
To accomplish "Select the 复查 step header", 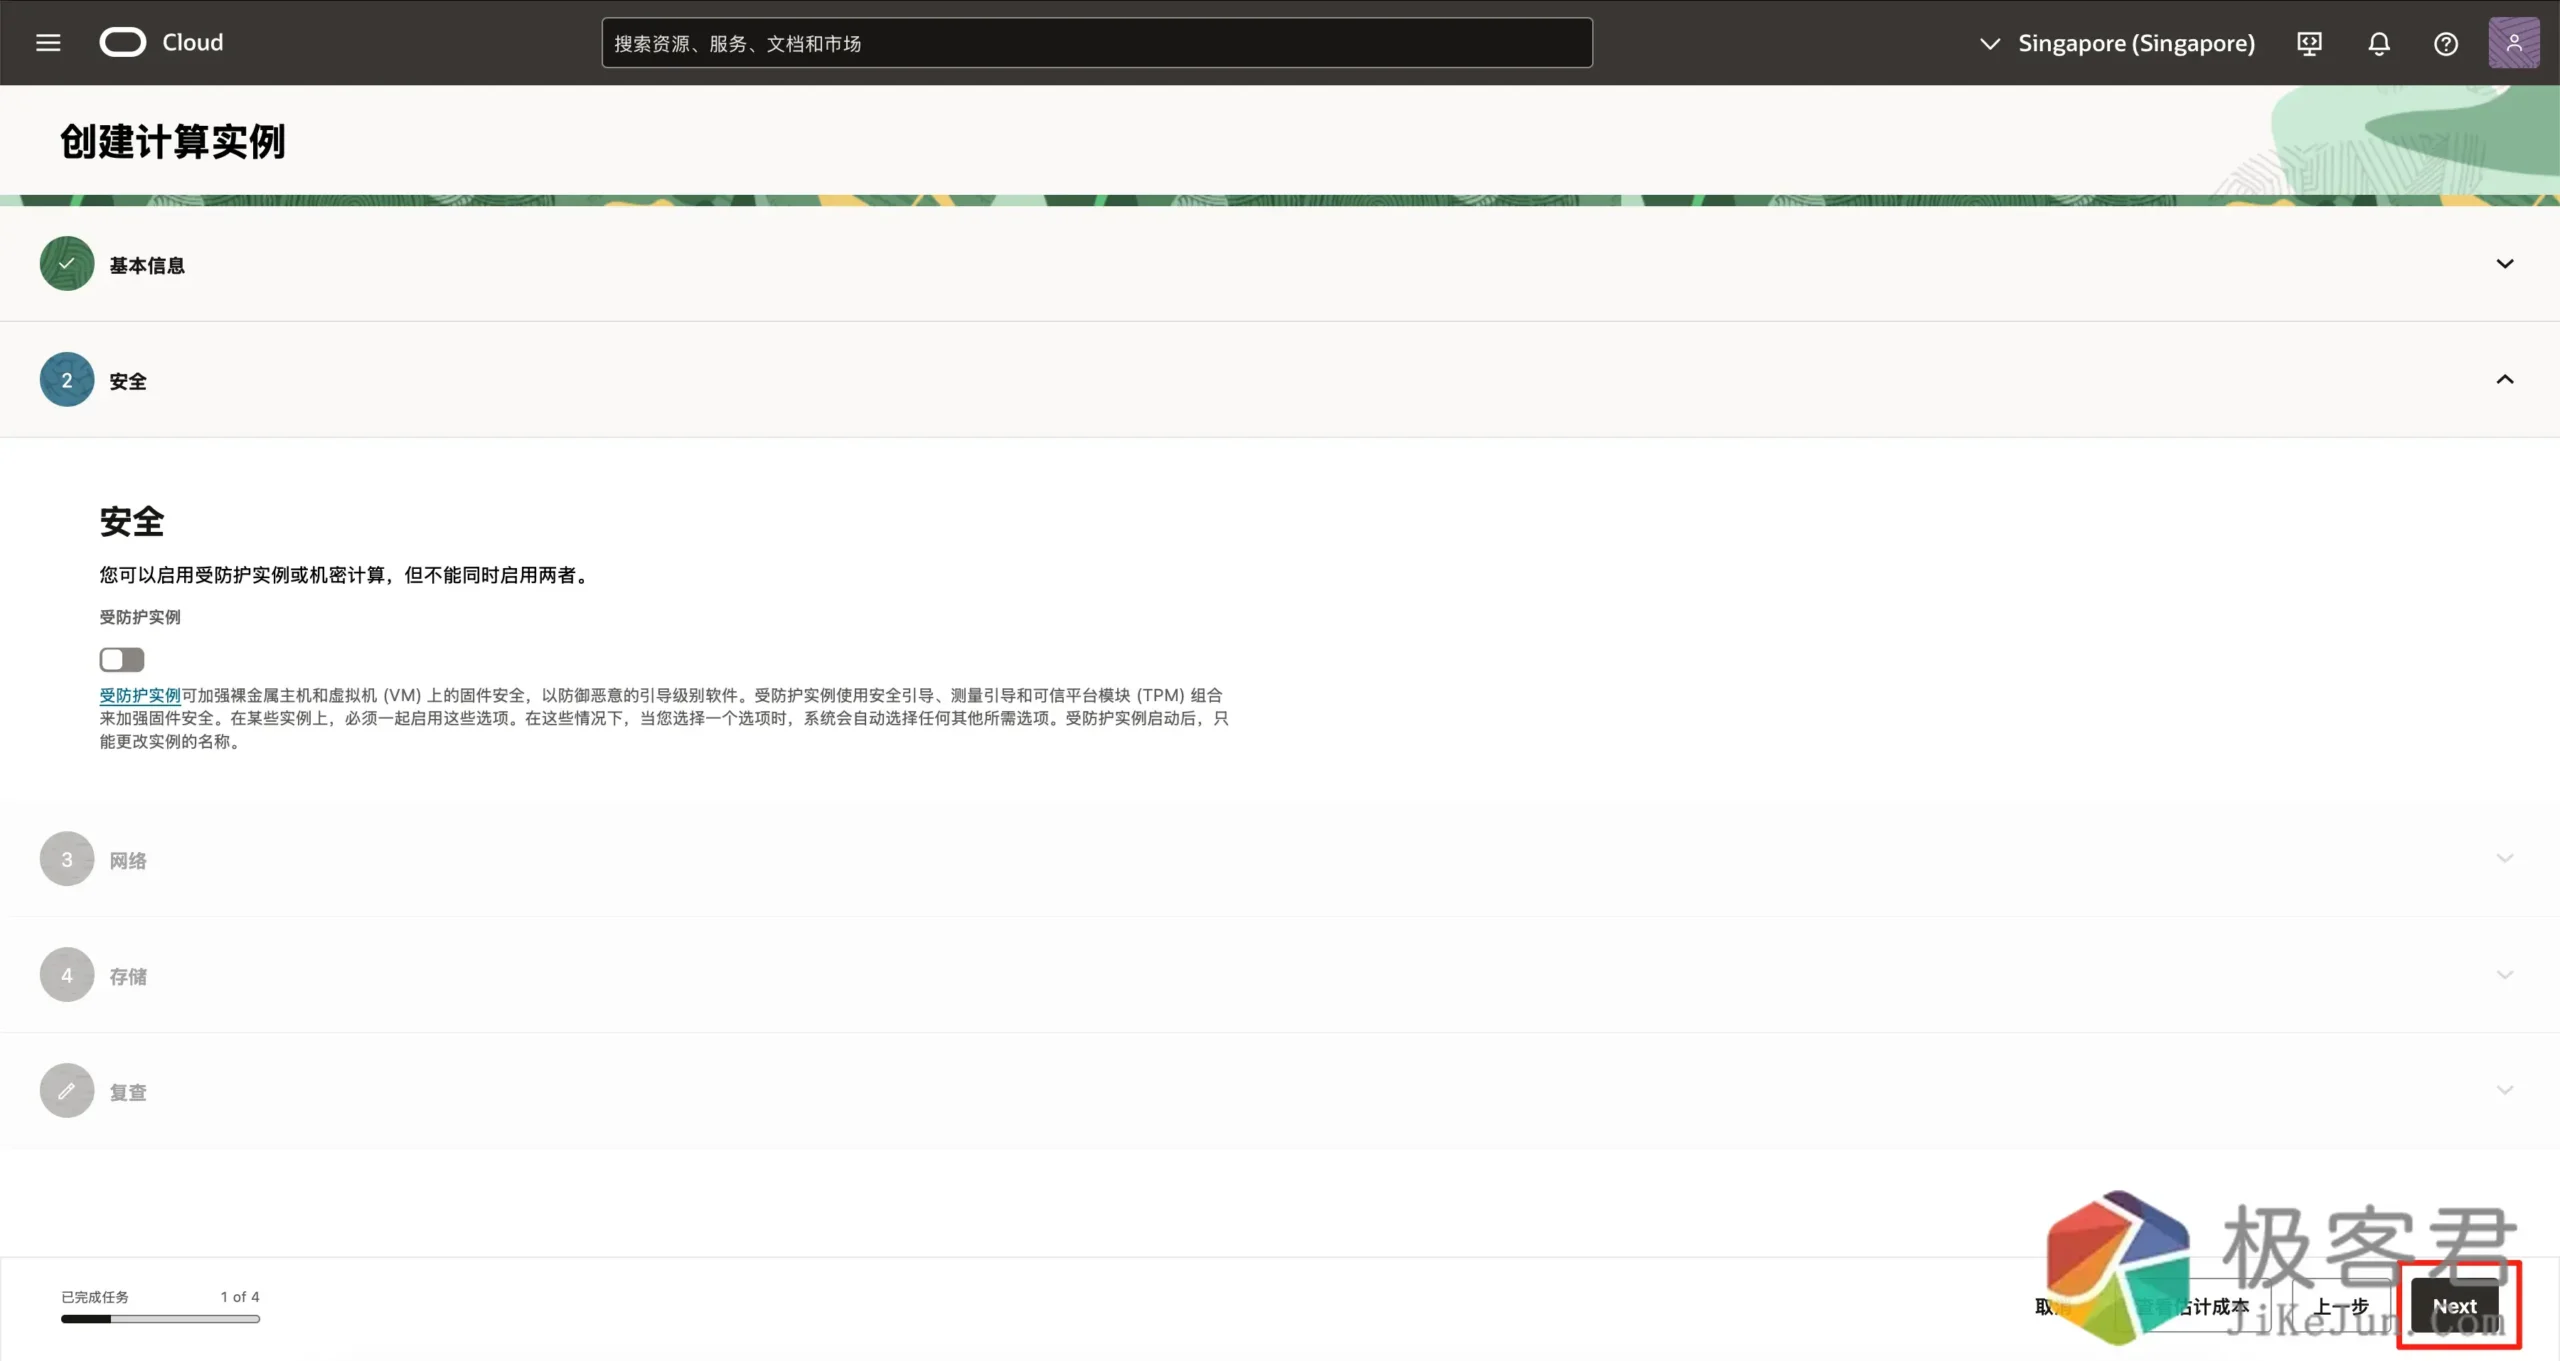I will [x=1280, y=1091].
